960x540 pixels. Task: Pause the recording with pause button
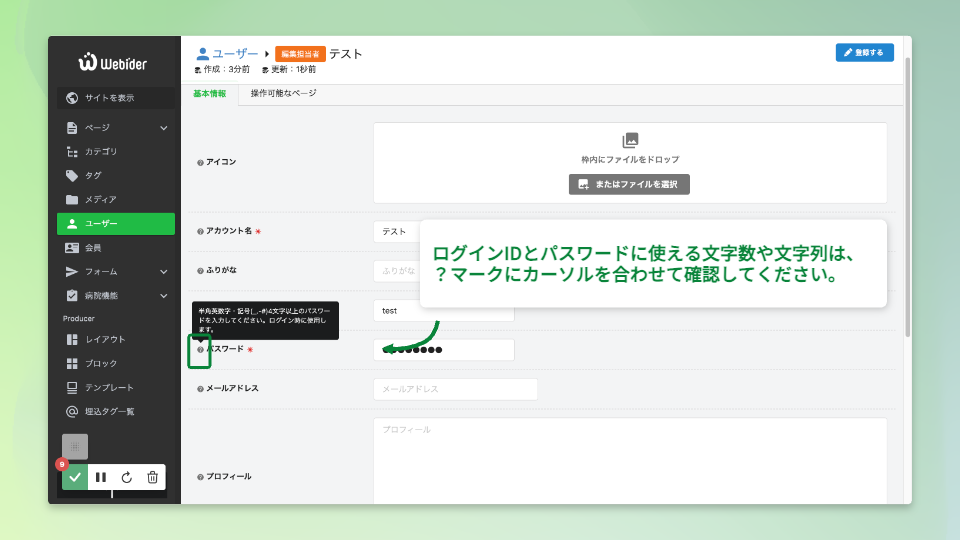tap(101, 477)
